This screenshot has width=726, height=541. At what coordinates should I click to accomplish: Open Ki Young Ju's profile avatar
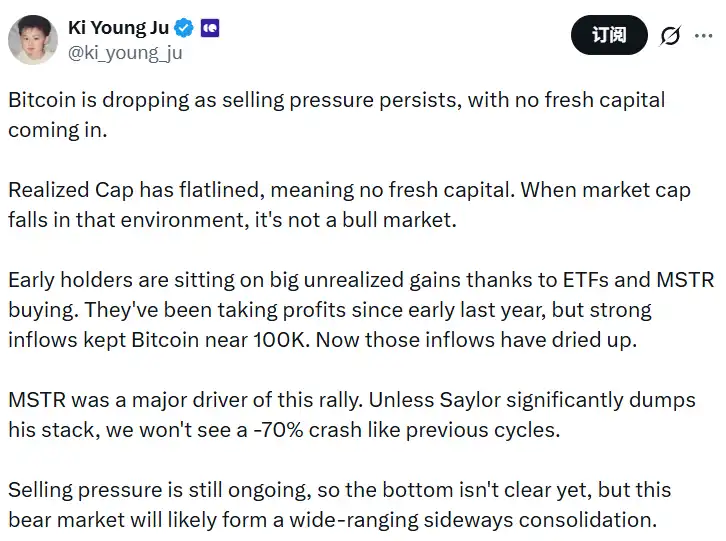pyautogui.click(x=33, y=40)
